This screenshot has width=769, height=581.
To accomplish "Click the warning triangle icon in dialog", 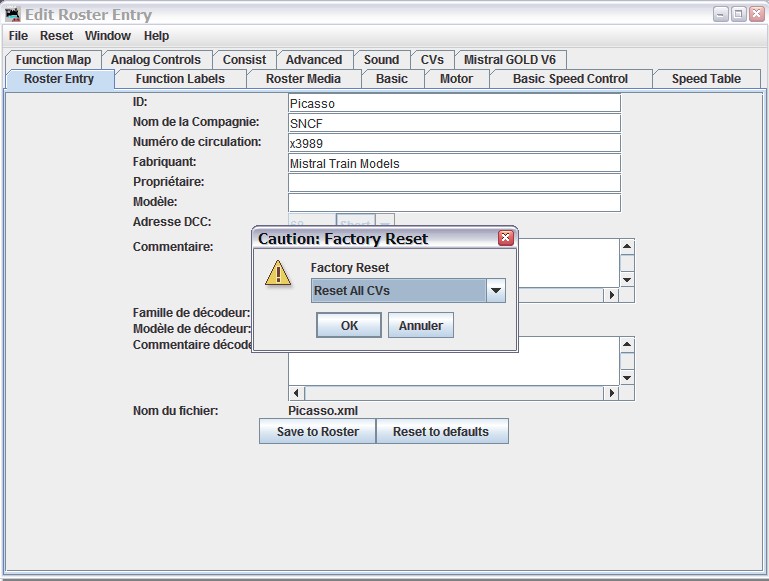I will coord(278,273).
